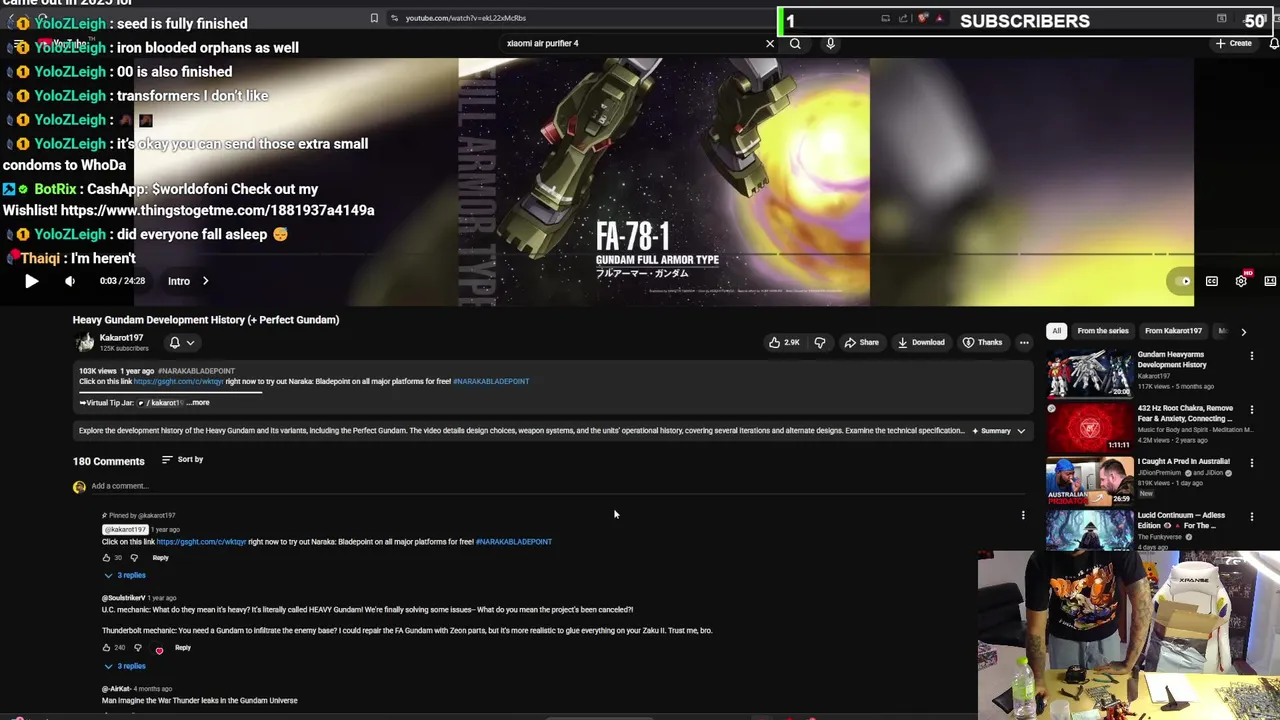The image size is (1280, 720).
Task: Click the Thanks button
Action: [x=982, y=342]
